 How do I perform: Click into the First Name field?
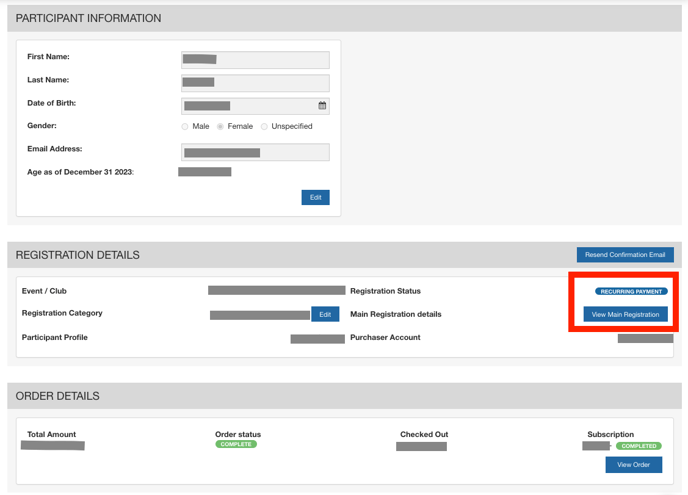pos(255,60)
